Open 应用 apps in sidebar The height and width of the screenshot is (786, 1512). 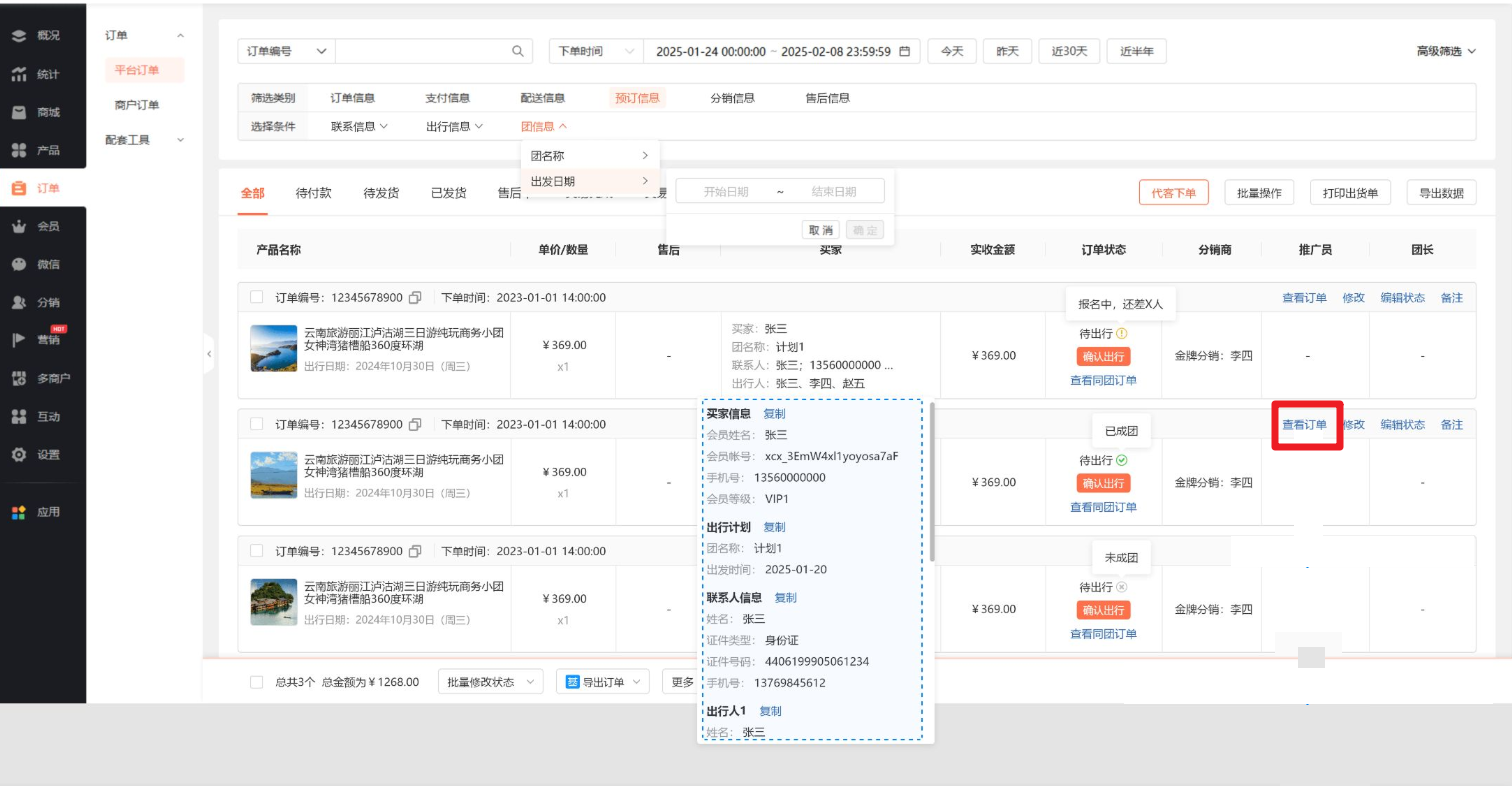pyautogui.click(x=37, y=512)
